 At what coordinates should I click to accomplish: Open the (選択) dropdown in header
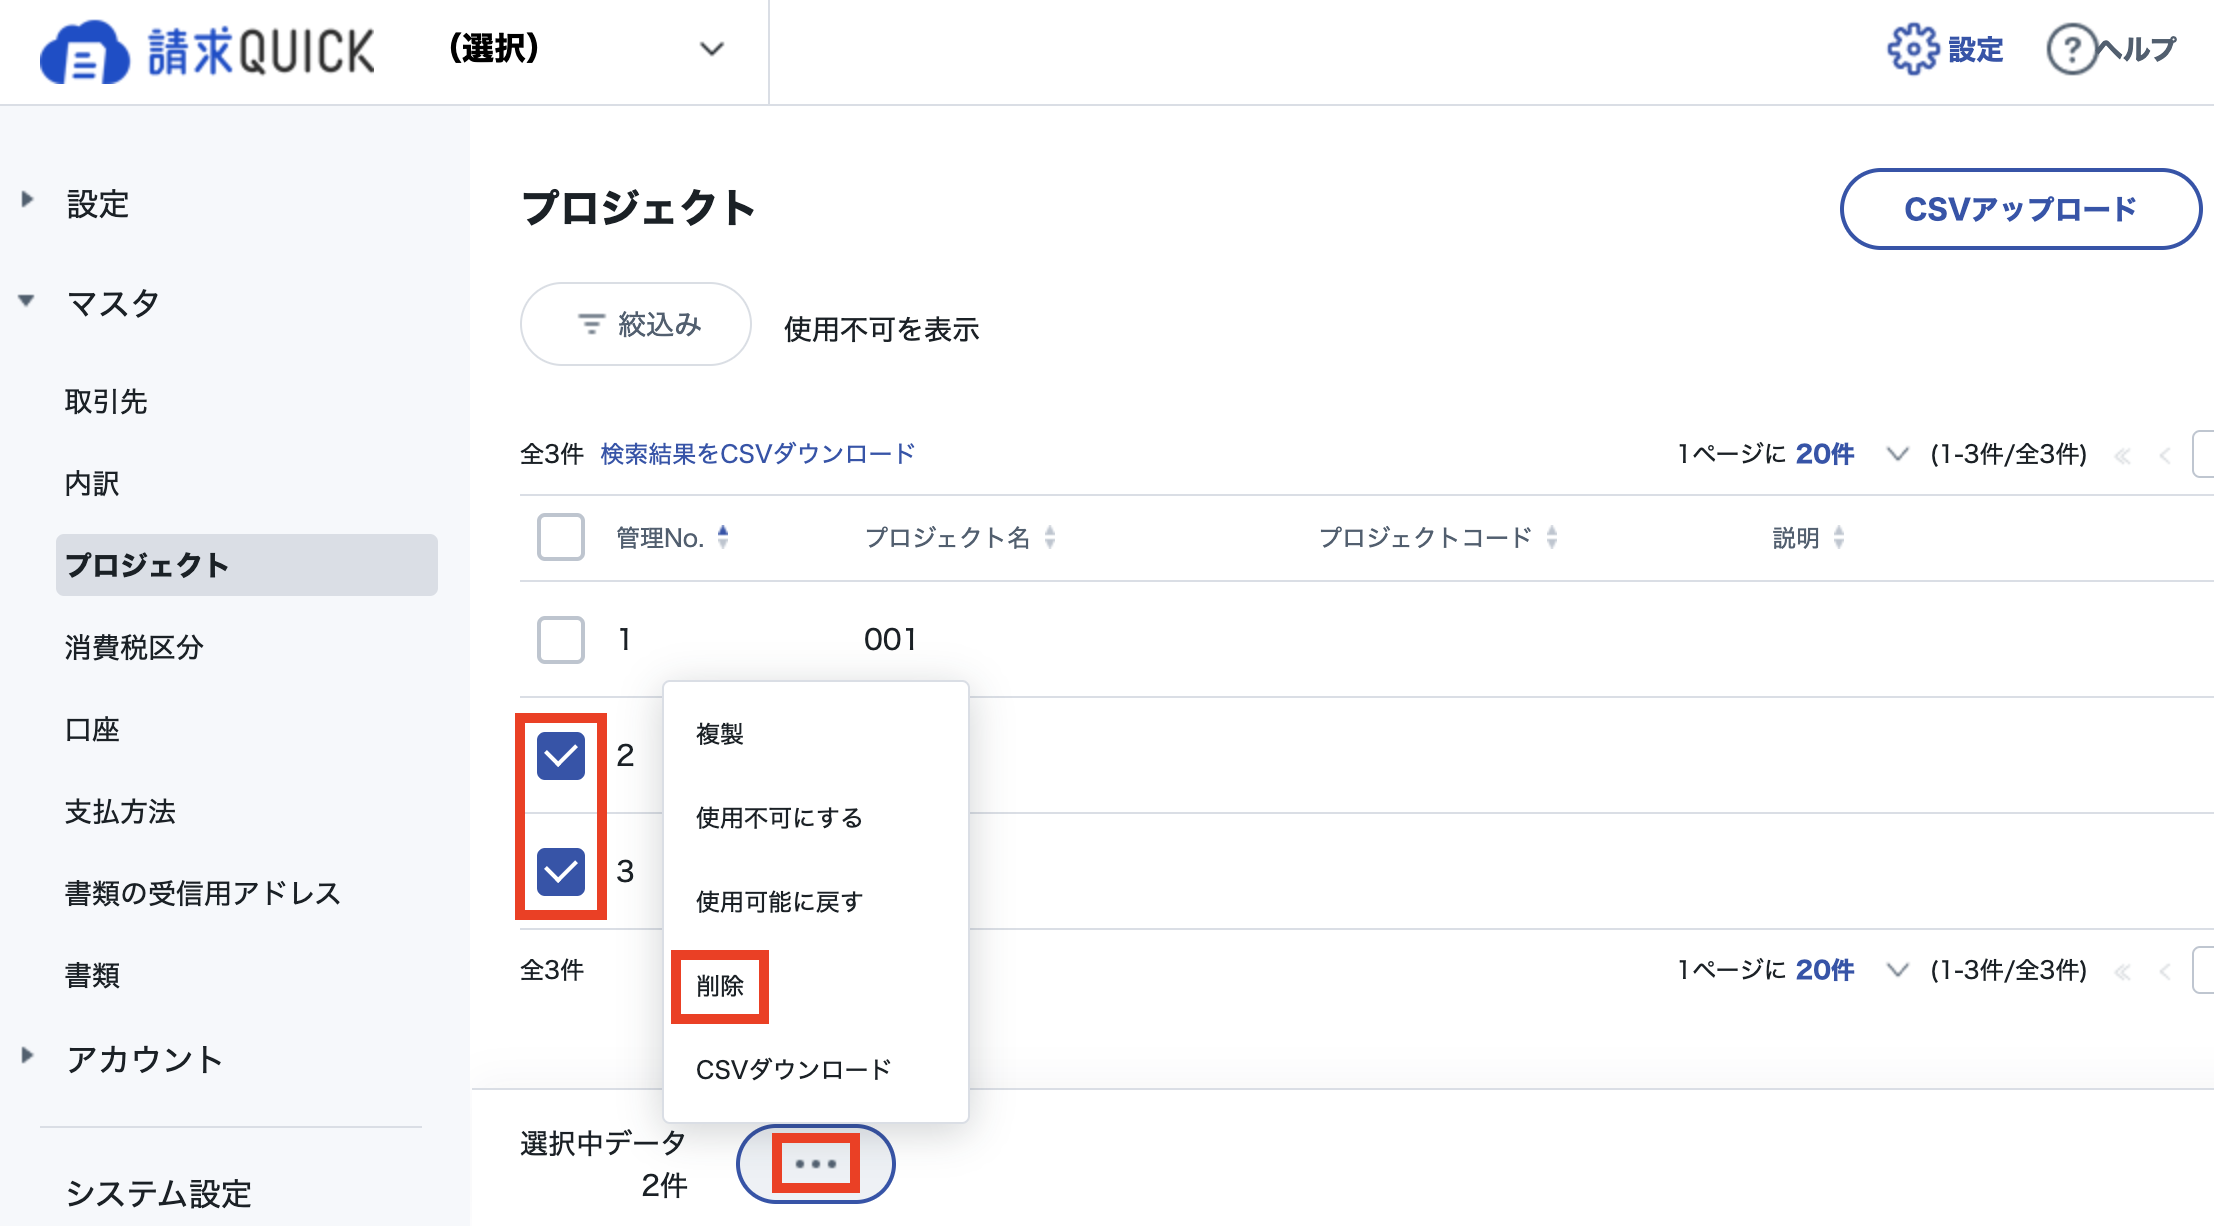[x=586, y=48]
